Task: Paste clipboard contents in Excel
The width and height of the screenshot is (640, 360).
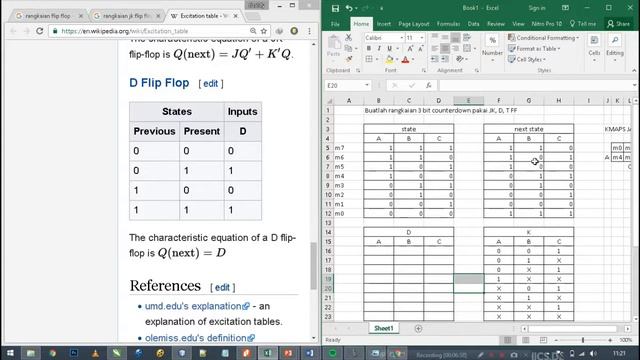Action: click(333, 46)
